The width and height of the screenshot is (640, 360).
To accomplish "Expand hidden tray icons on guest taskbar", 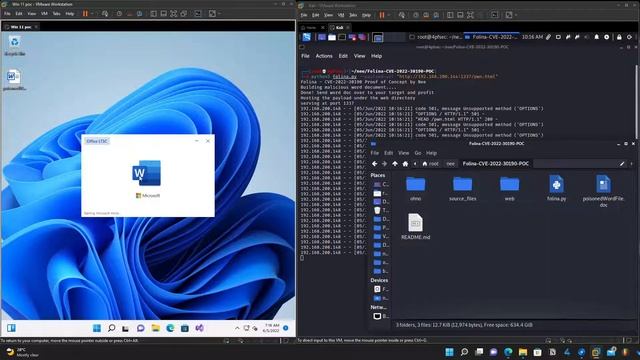I will coord(237,328).
